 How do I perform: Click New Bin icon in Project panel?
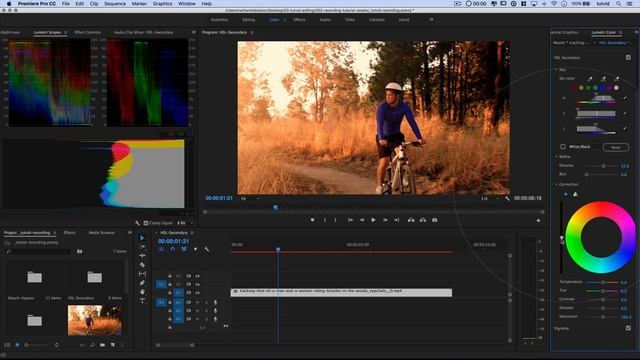(102, 345)
